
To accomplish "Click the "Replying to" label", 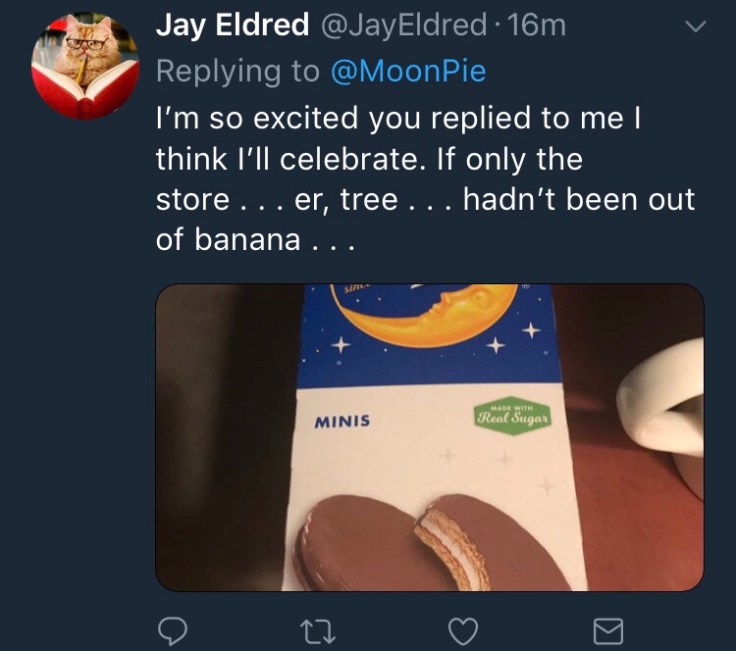I will tap(236, 71).
